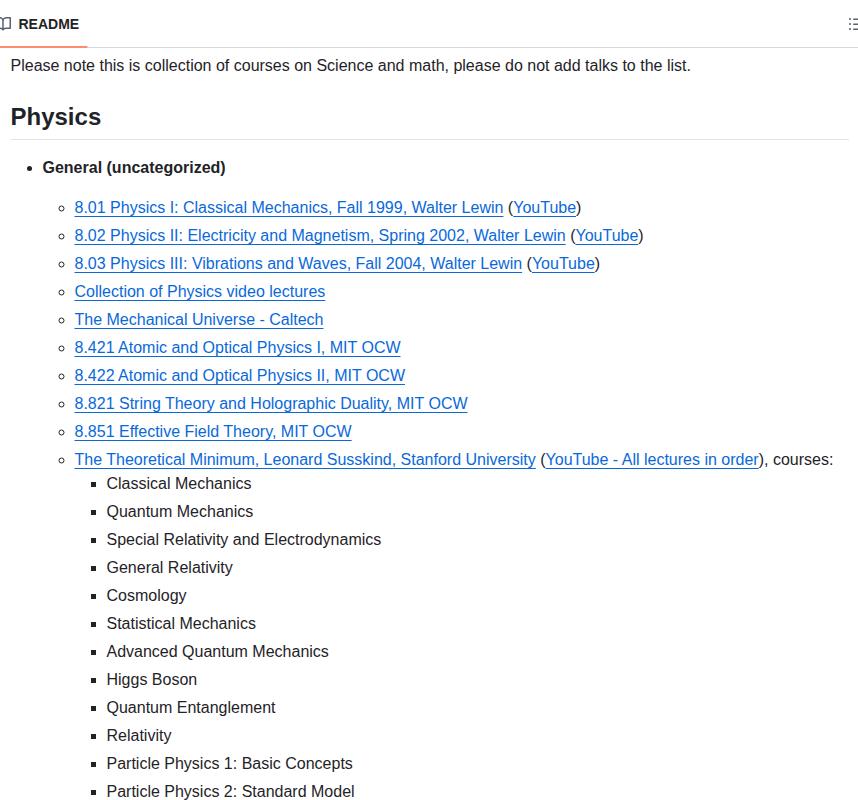Open YouTube link for 8.01 Physics I

click(x=545, y=208)
